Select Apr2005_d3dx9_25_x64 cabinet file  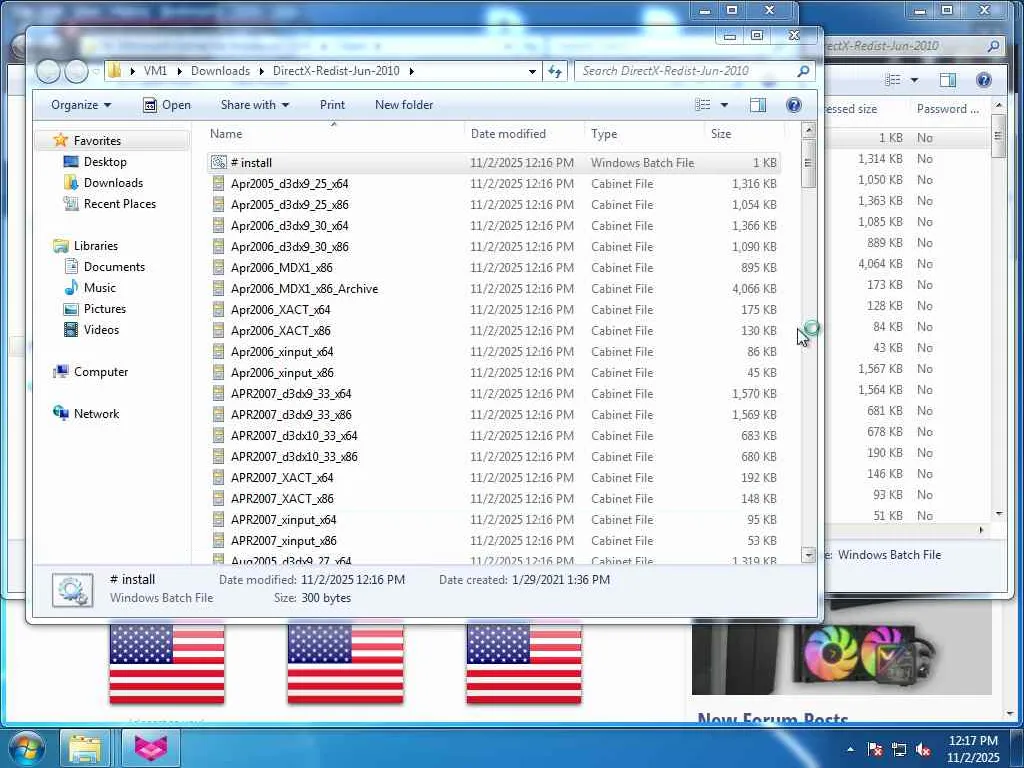pyautogui.click(x=289, y=184)
